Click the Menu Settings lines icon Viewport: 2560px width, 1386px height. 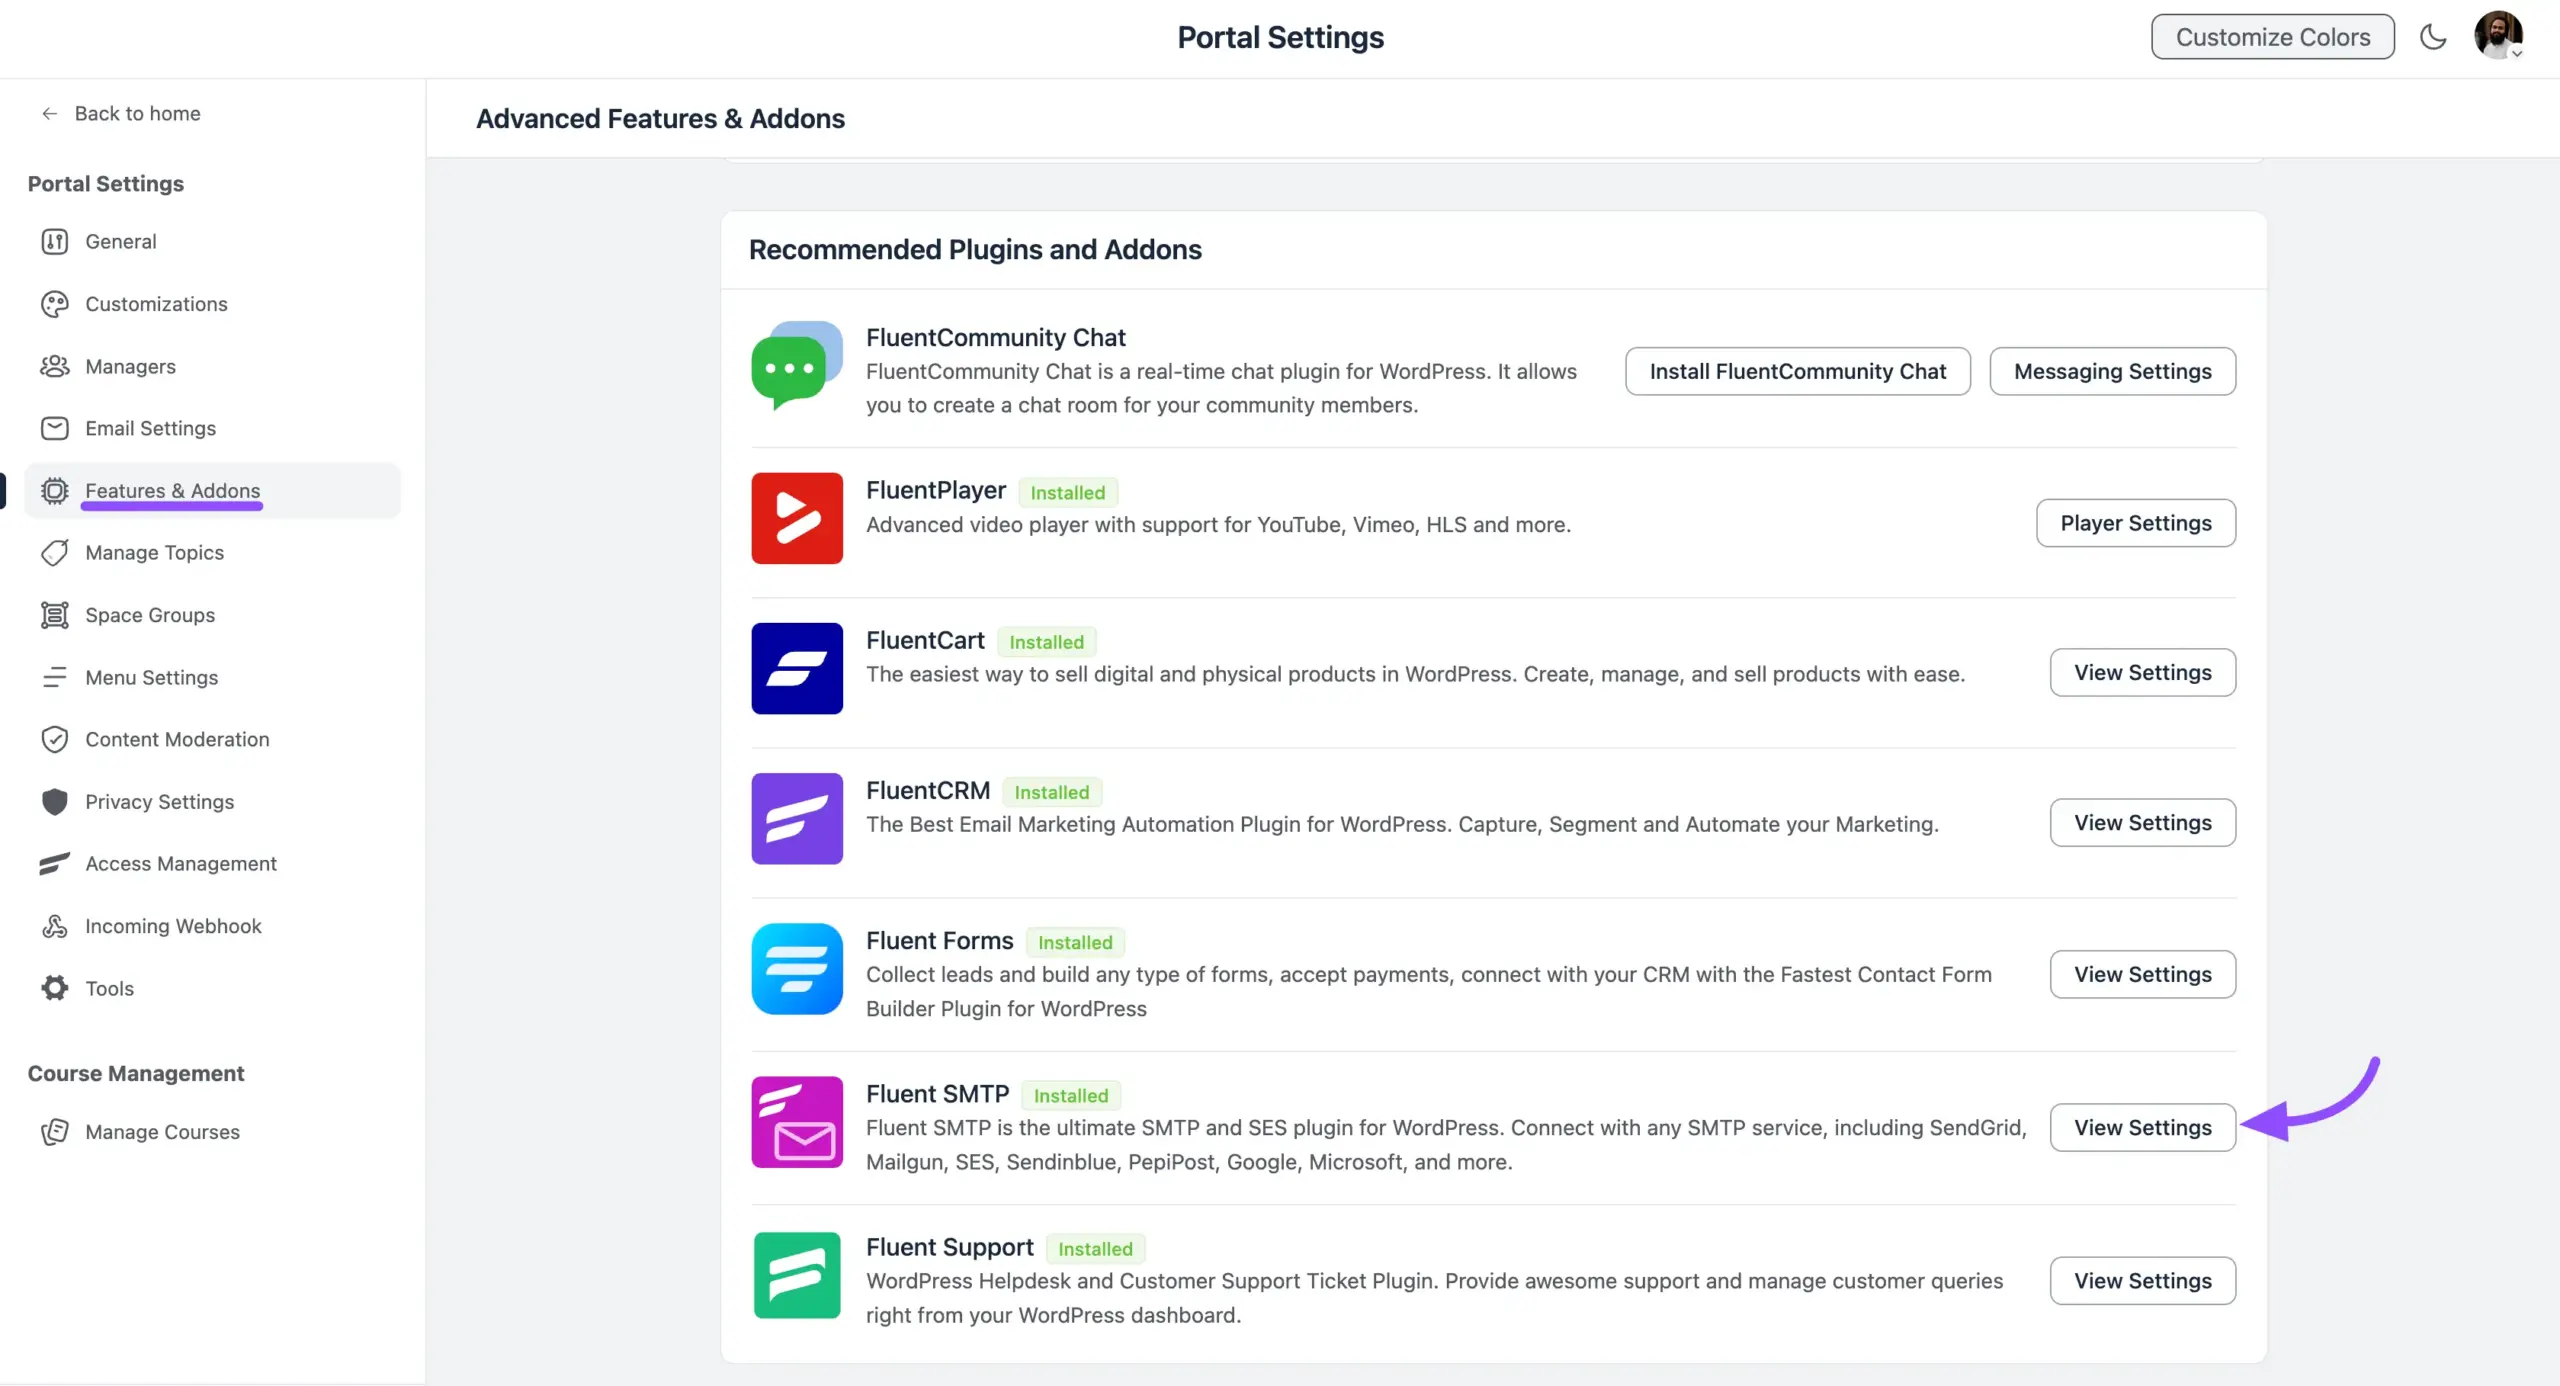click(x=55, y=677)
